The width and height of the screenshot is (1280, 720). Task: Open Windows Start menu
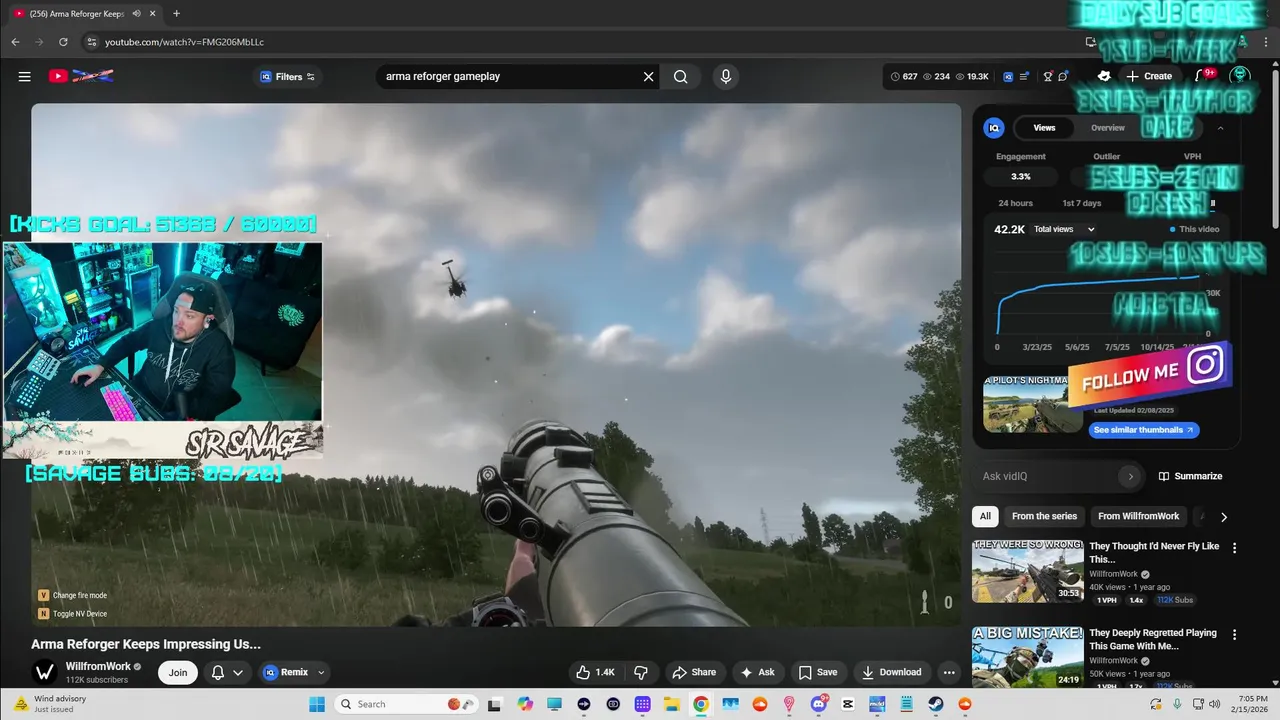tap(316, 704)
